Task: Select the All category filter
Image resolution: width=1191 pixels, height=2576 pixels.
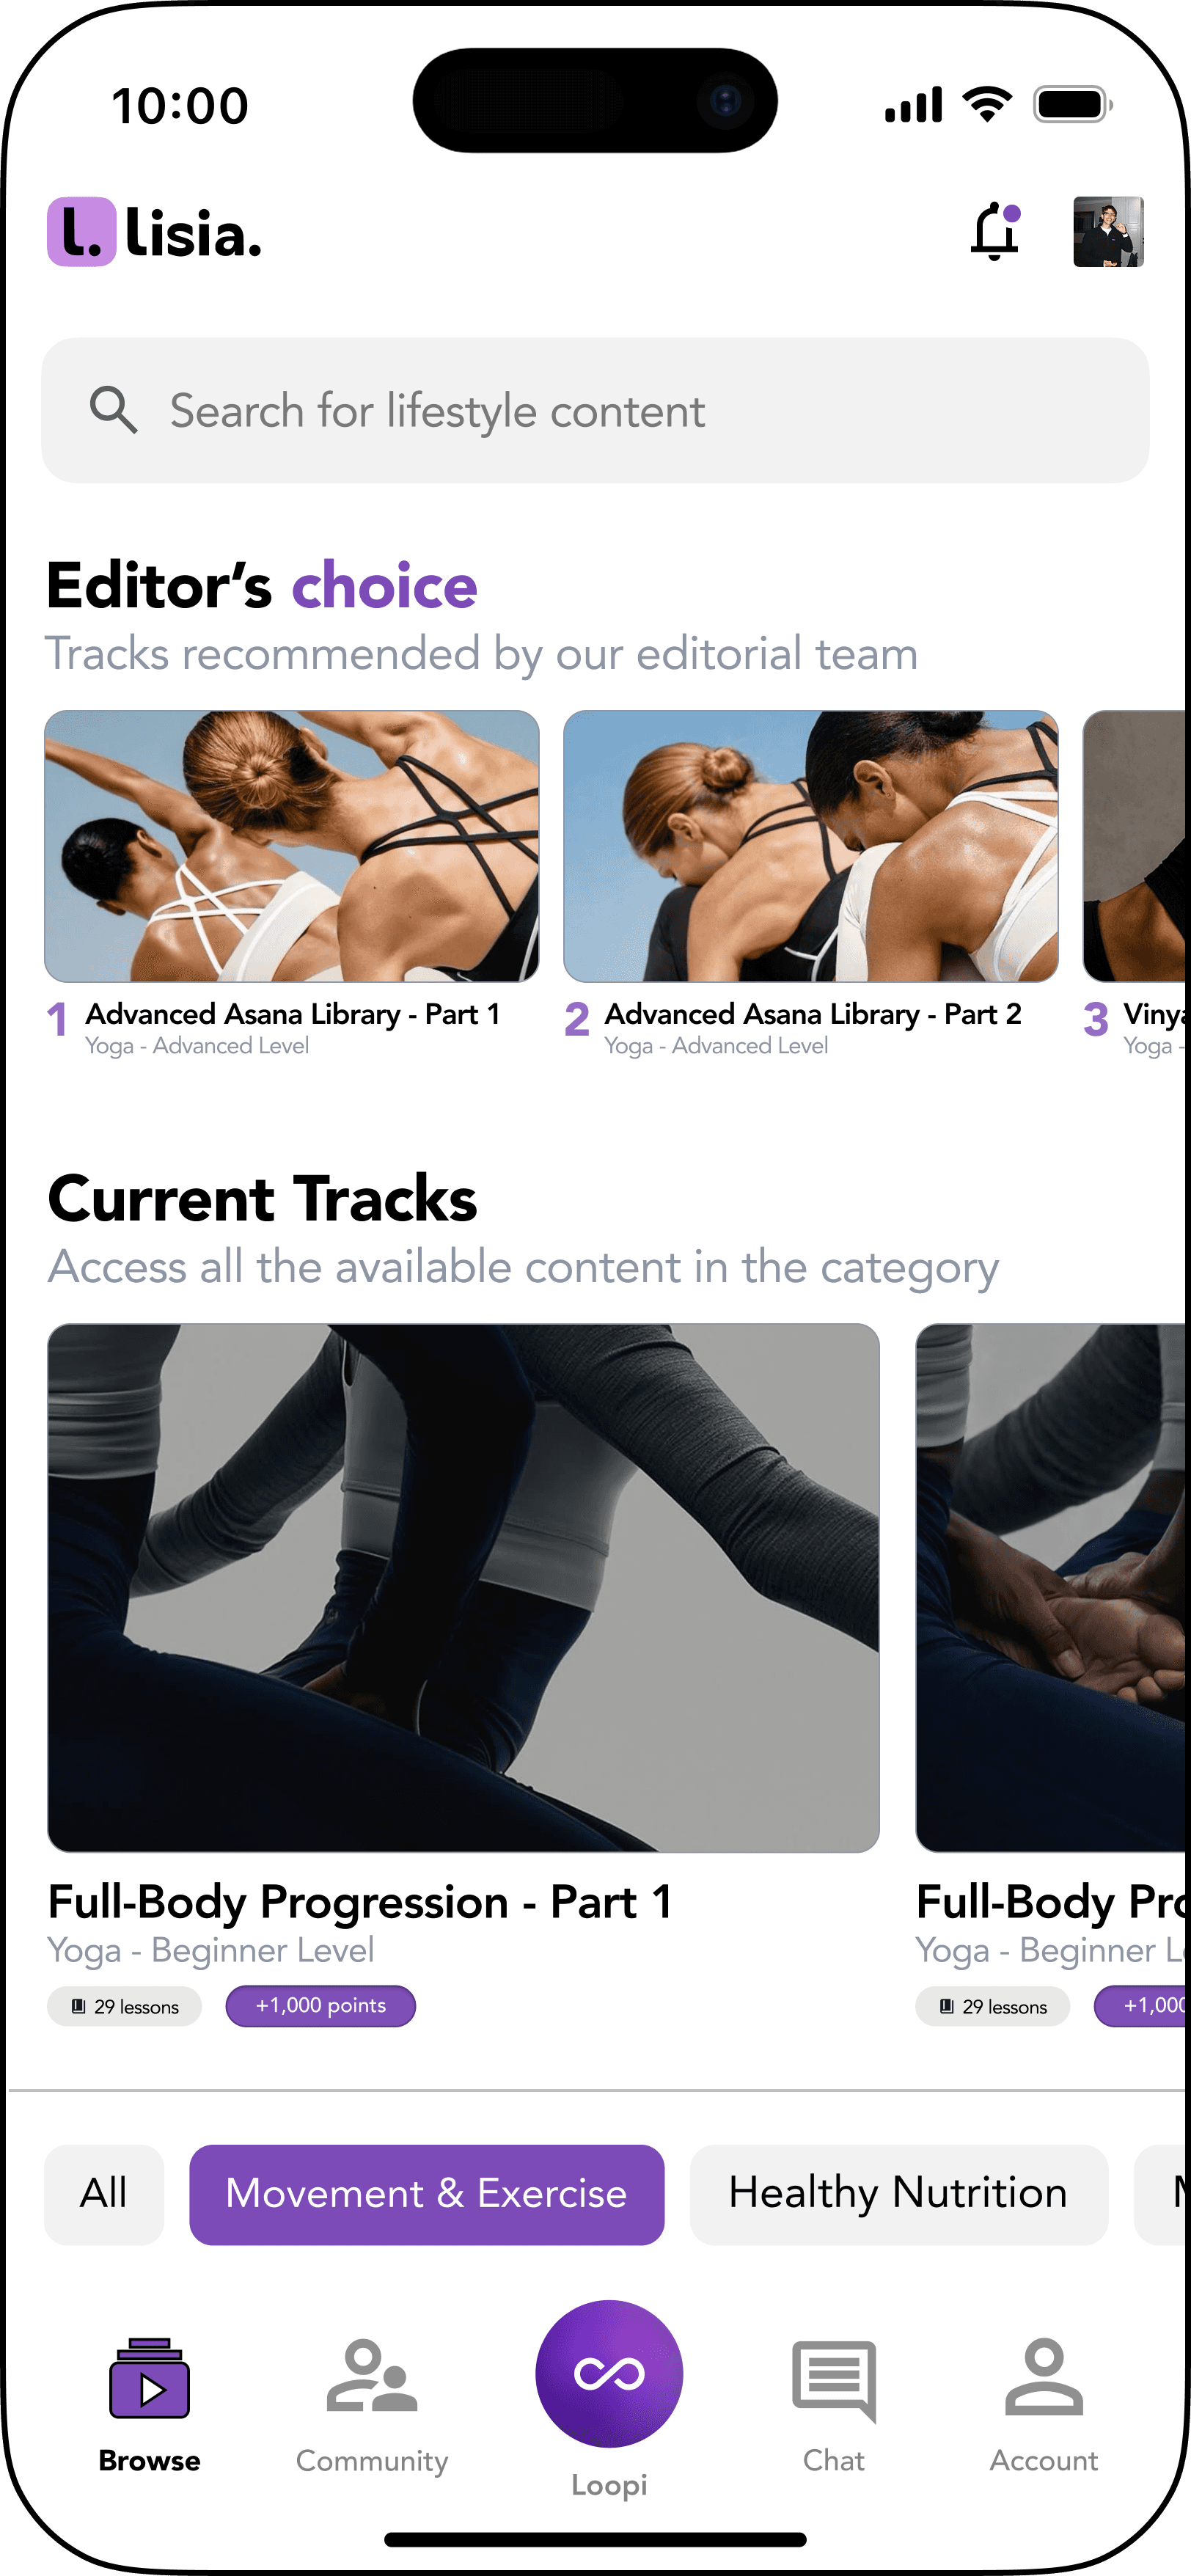Action: point(104,2194)
